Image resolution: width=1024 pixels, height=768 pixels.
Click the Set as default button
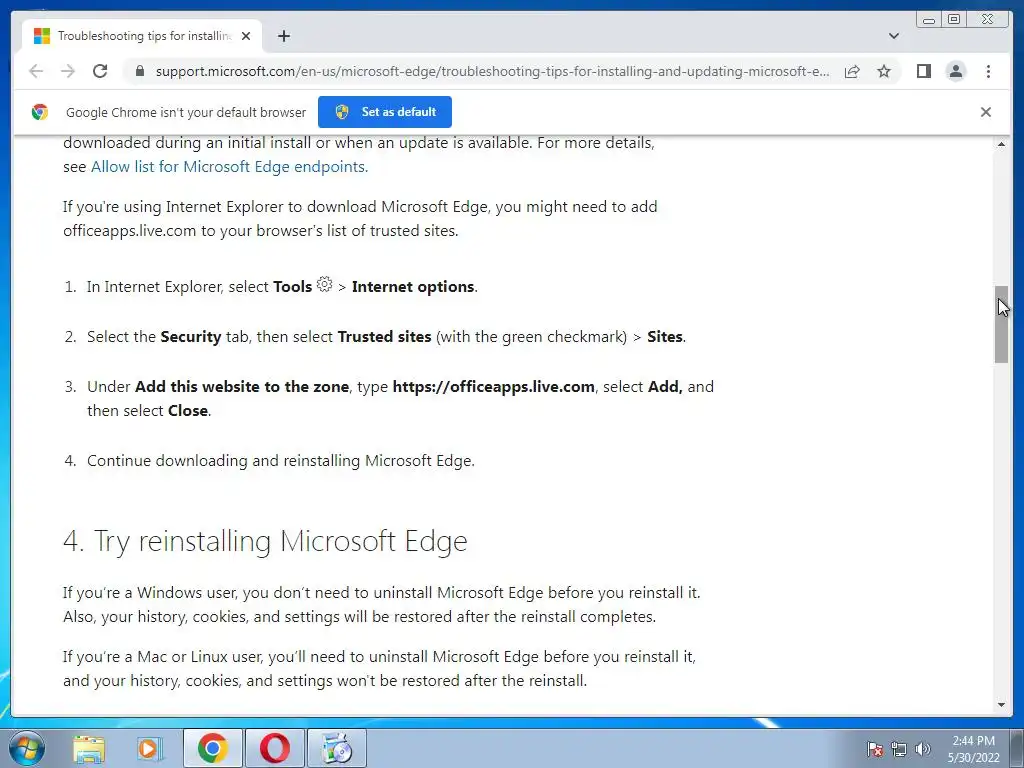click(x=385, y=112)
